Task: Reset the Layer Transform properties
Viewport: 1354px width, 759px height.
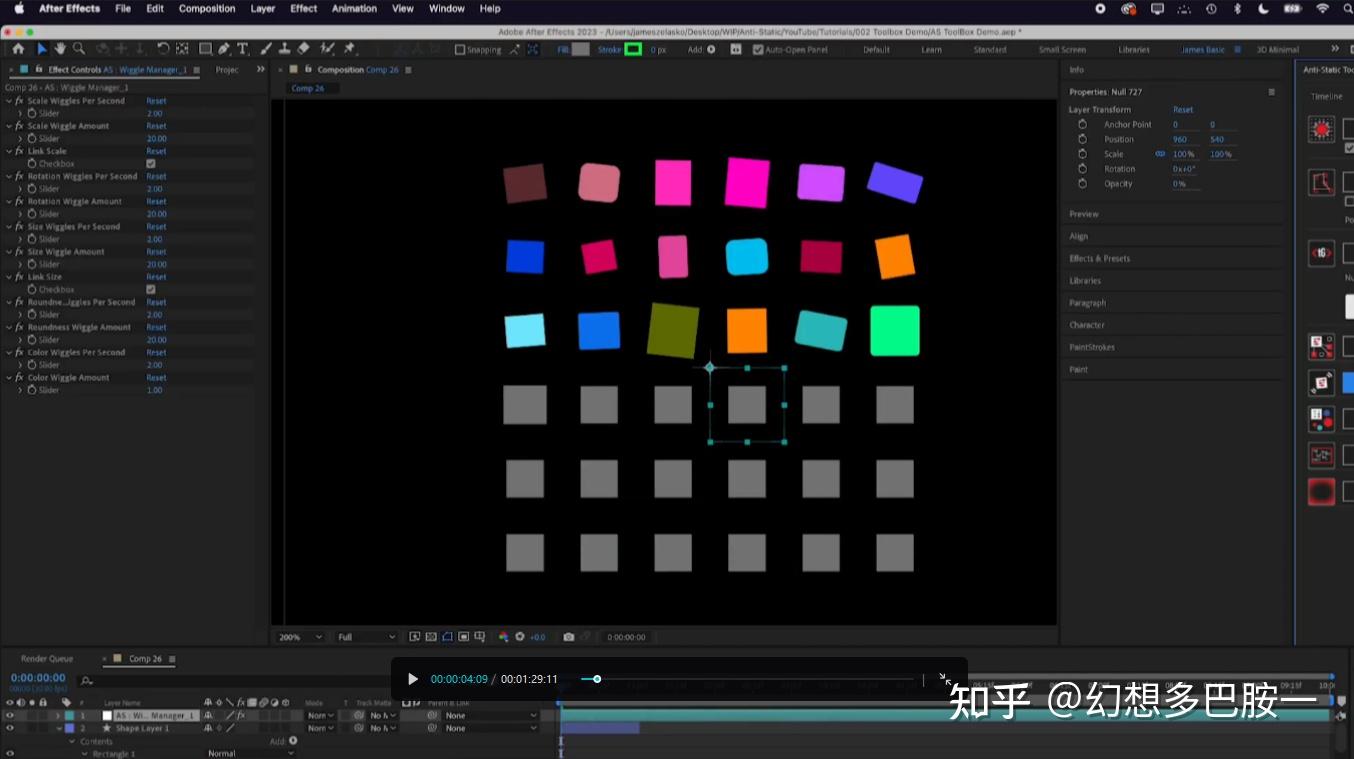Action: pyautogui.click(x=1183, y=110)
